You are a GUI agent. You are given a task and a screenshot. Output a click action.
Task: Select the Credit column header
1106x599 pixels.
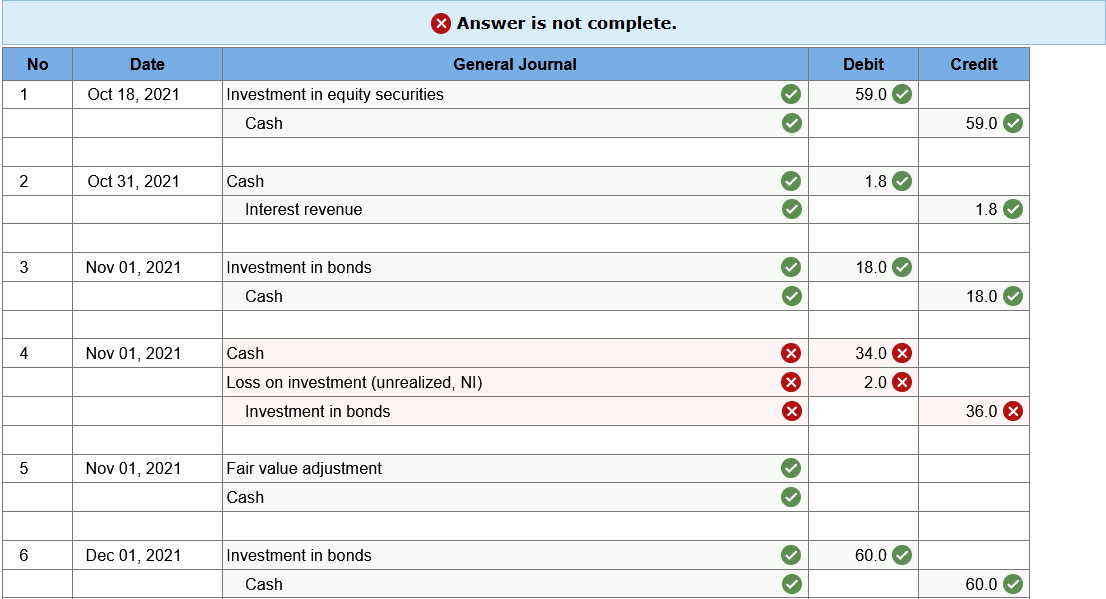[973, 64]
